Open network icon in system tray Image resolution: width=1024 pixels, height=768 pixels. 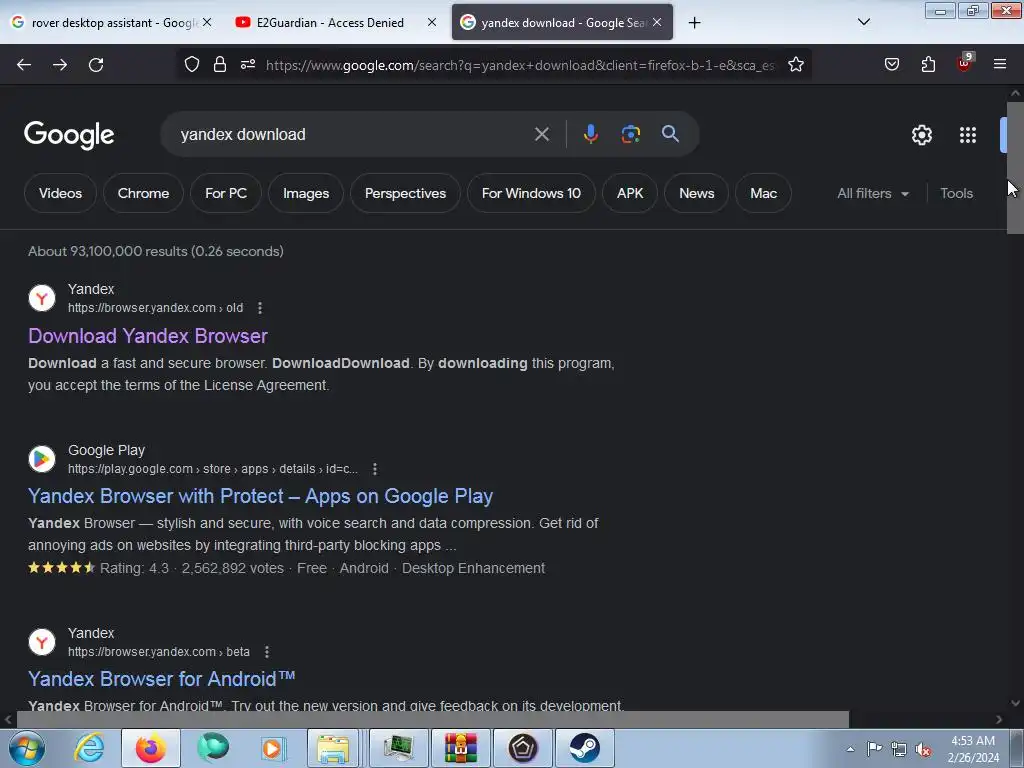tap(899, 749)
